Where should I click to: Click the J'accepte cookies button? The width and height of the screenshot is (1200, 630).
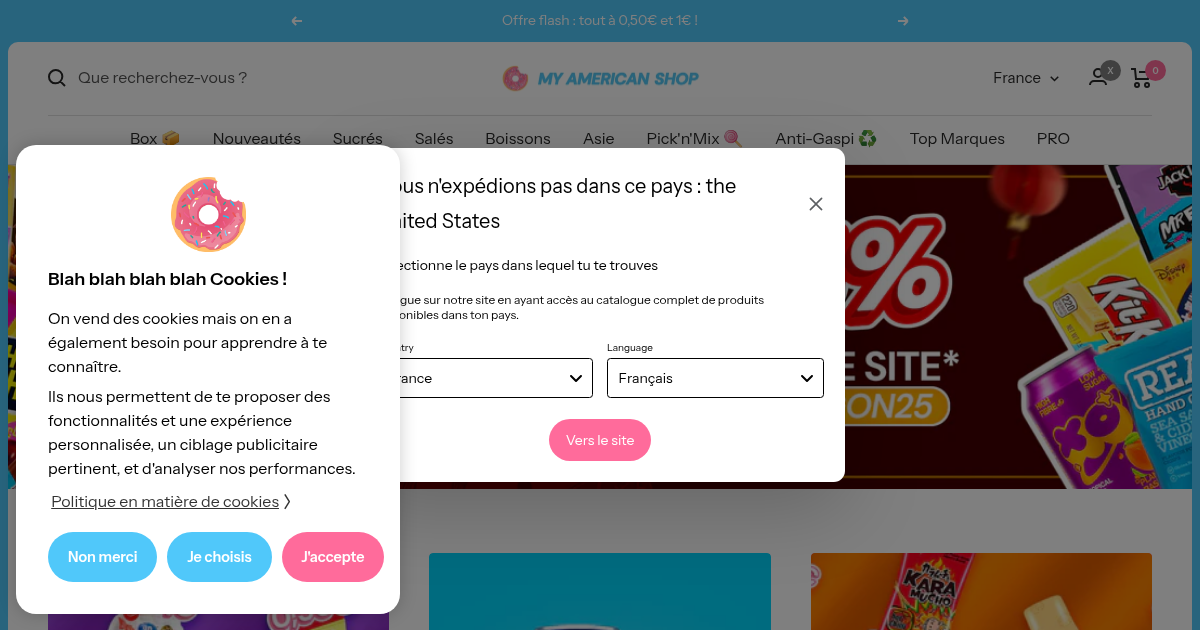[333, 557]
